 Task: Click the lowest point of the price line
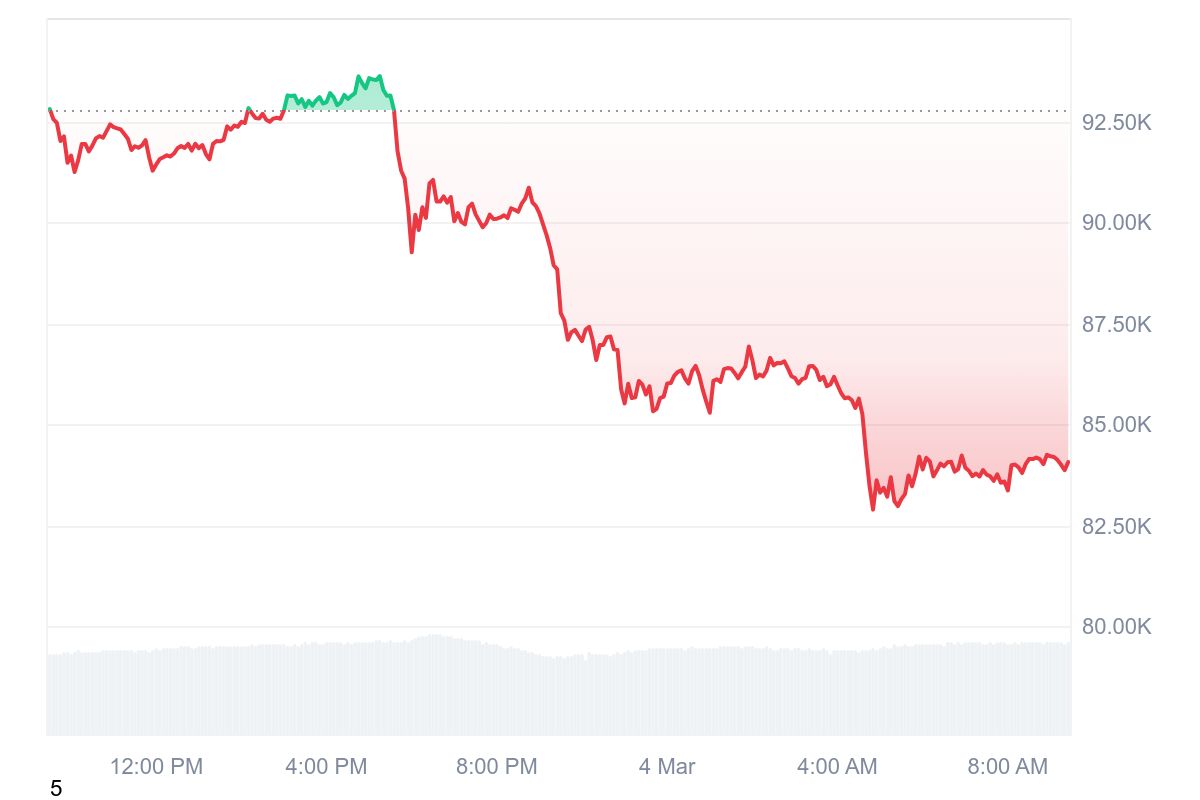coord(873,509)
